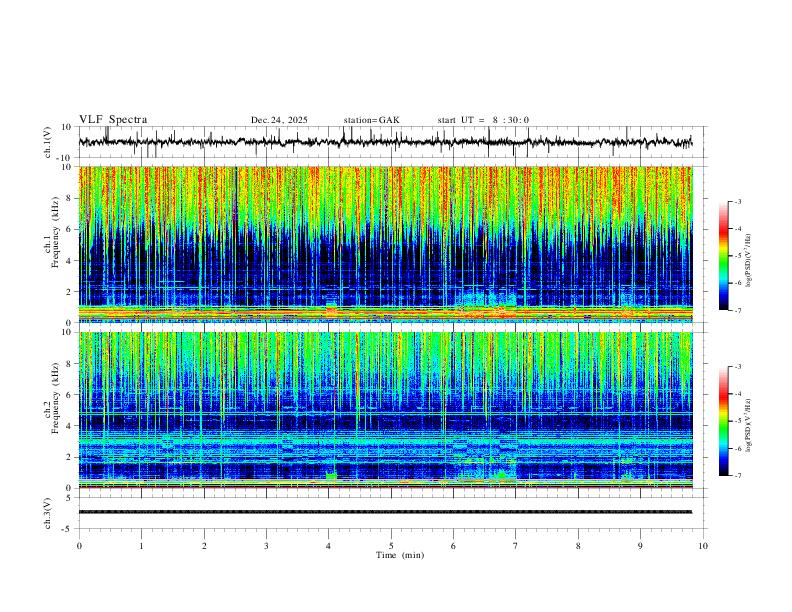
Task: Click the time axis tick label '3'
Action: click(266, 546)
